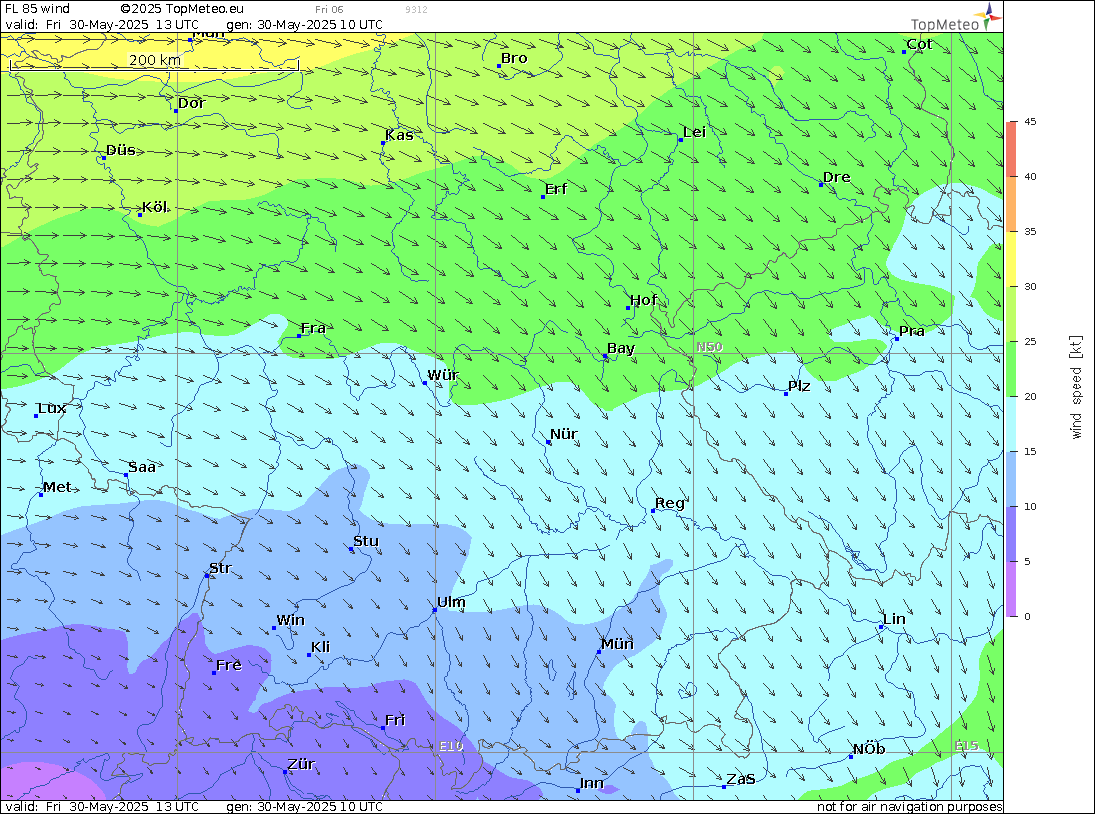Select the Inn city label
Image resolution: width=1095 pixels, height=814 pixels.
coord(591,783)
